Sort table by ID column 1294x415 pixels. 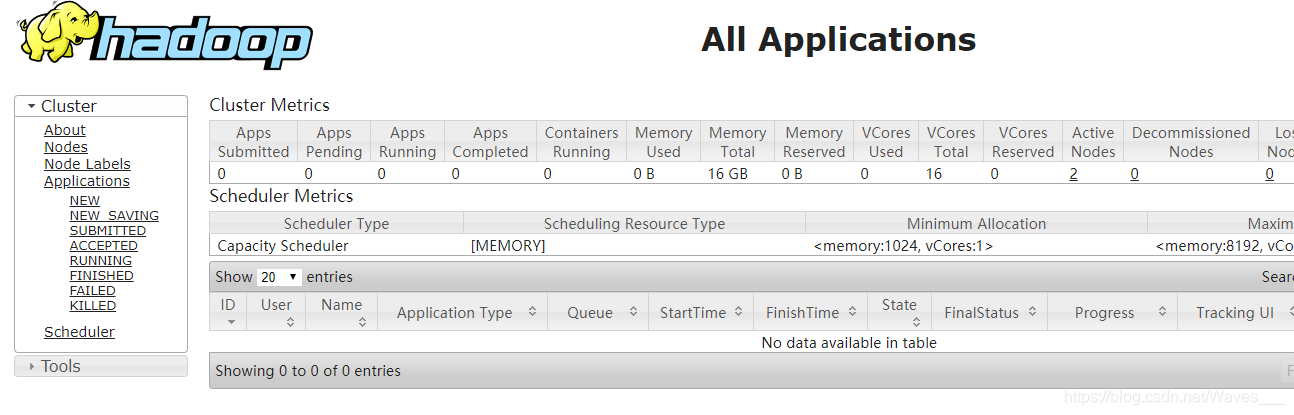pos(229,312)
